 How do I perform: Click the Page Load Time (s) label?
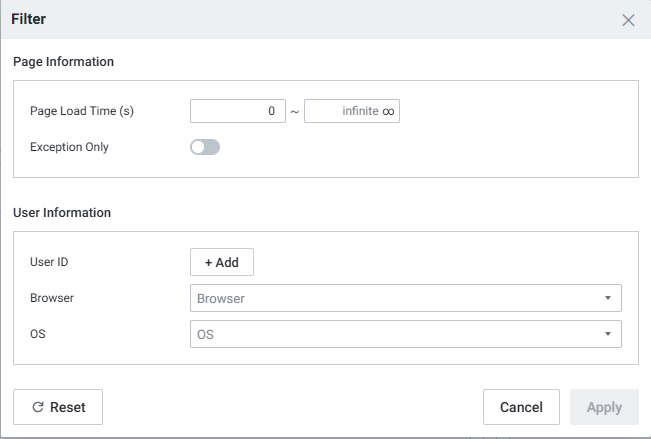pyautogui.click(x=82, y=111)
